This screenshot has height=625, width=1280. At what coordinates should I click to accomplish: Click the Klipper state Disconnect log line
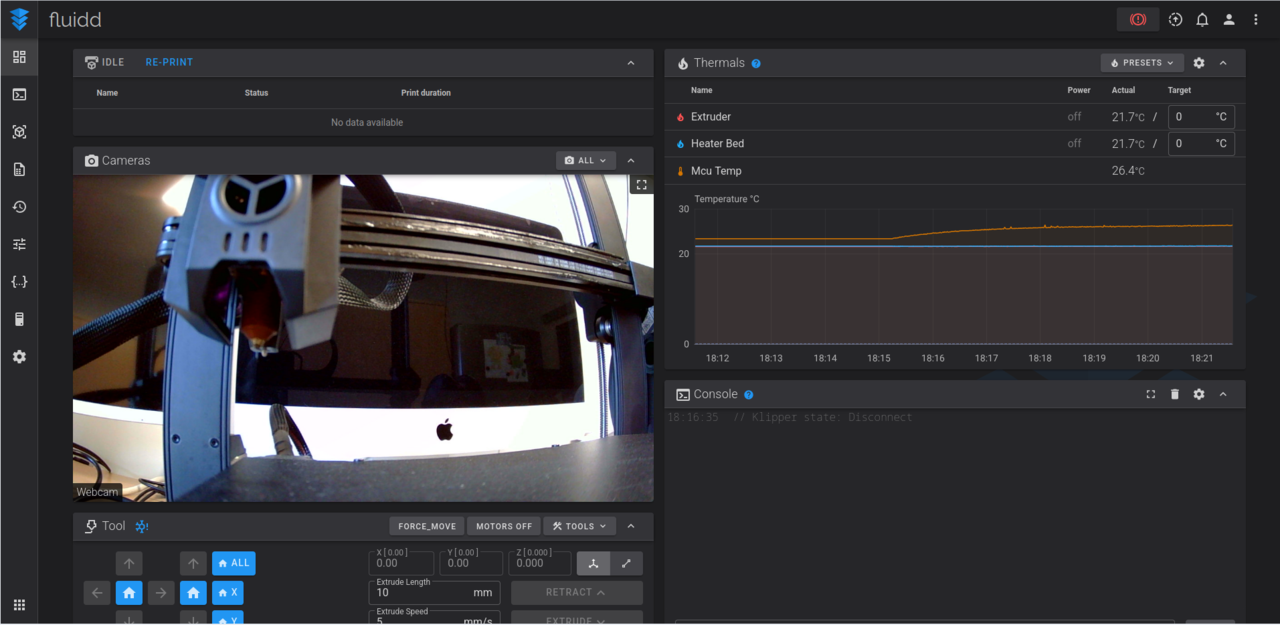790,418
